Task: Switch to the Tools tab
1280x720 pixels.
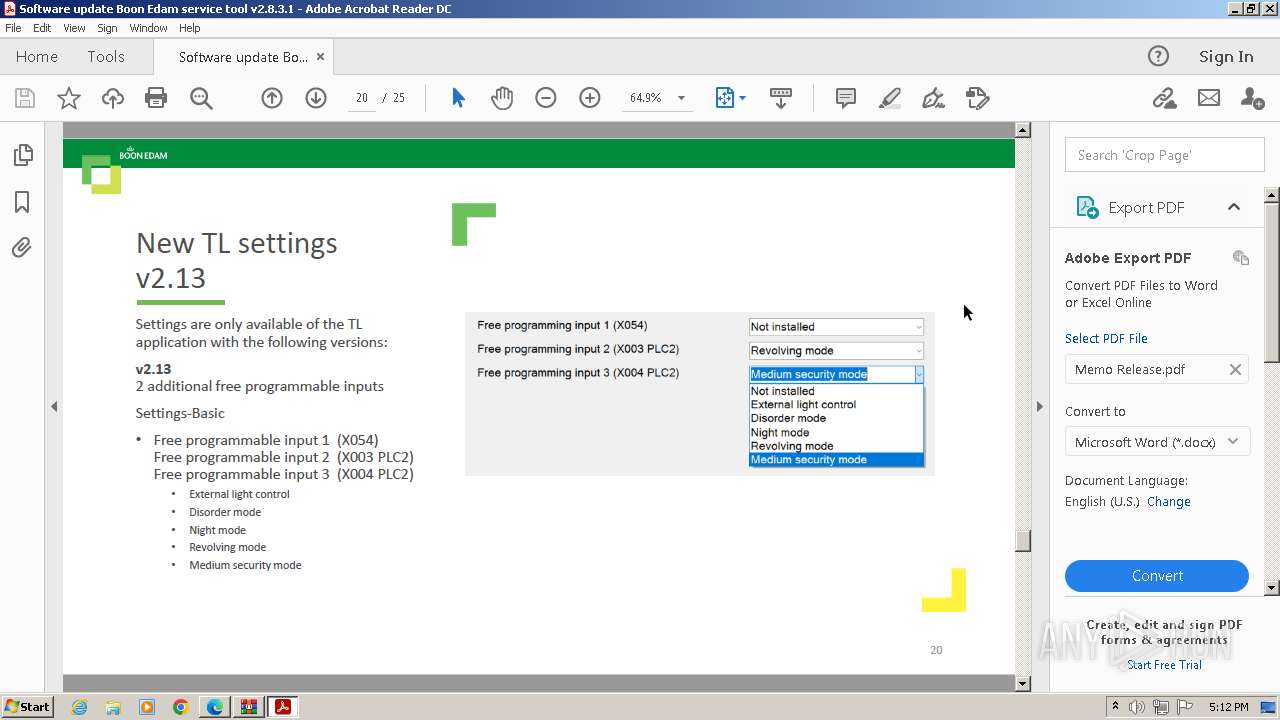Action: 106,56
